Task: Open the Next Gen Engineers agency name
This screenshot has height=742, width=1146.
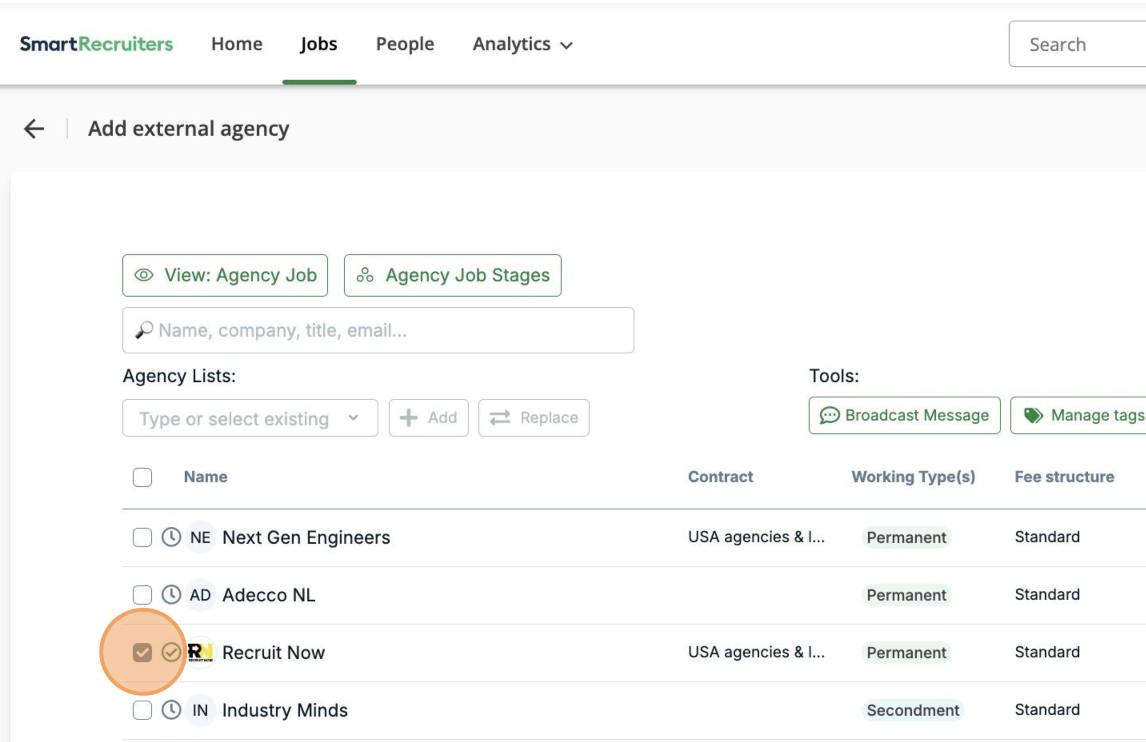Action: click(306, 537)
